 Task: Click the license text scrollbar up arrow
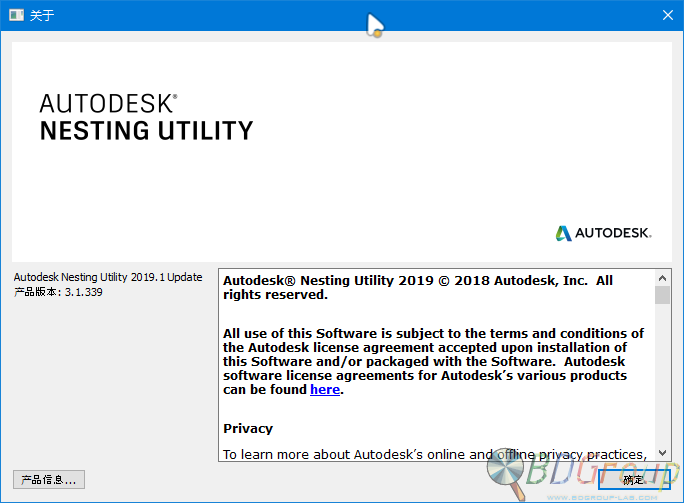(x=662, y=278)
